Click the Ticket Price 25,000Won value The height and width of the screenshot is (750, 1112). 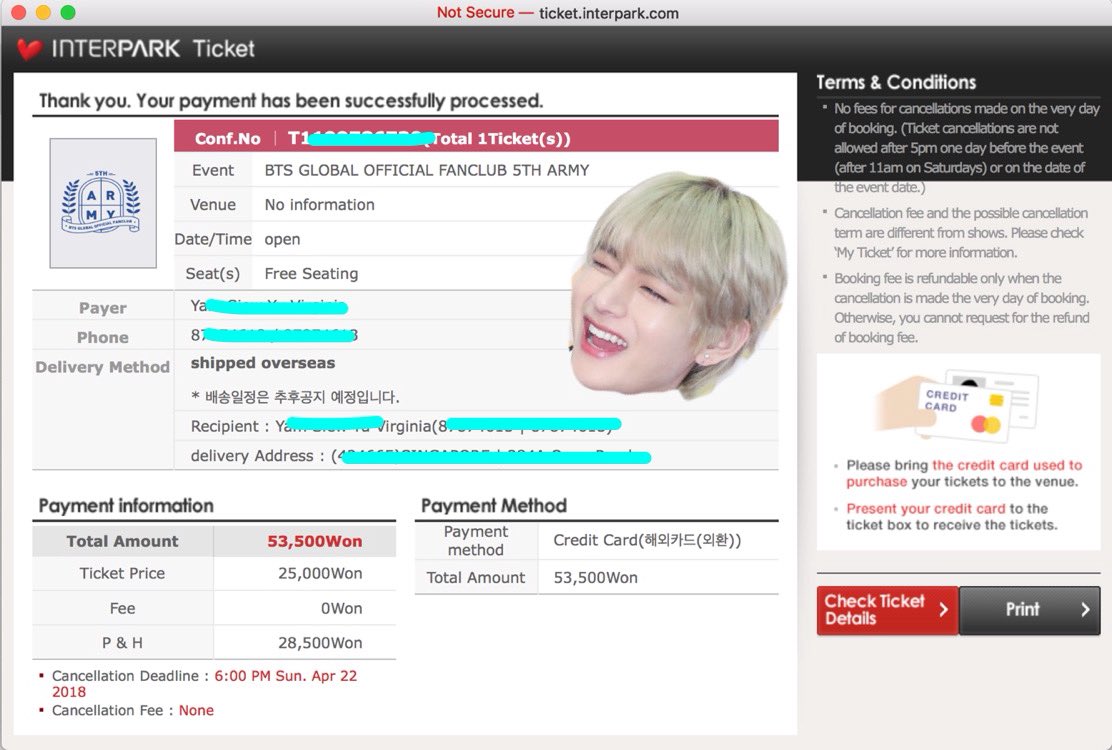coord(320,573)
